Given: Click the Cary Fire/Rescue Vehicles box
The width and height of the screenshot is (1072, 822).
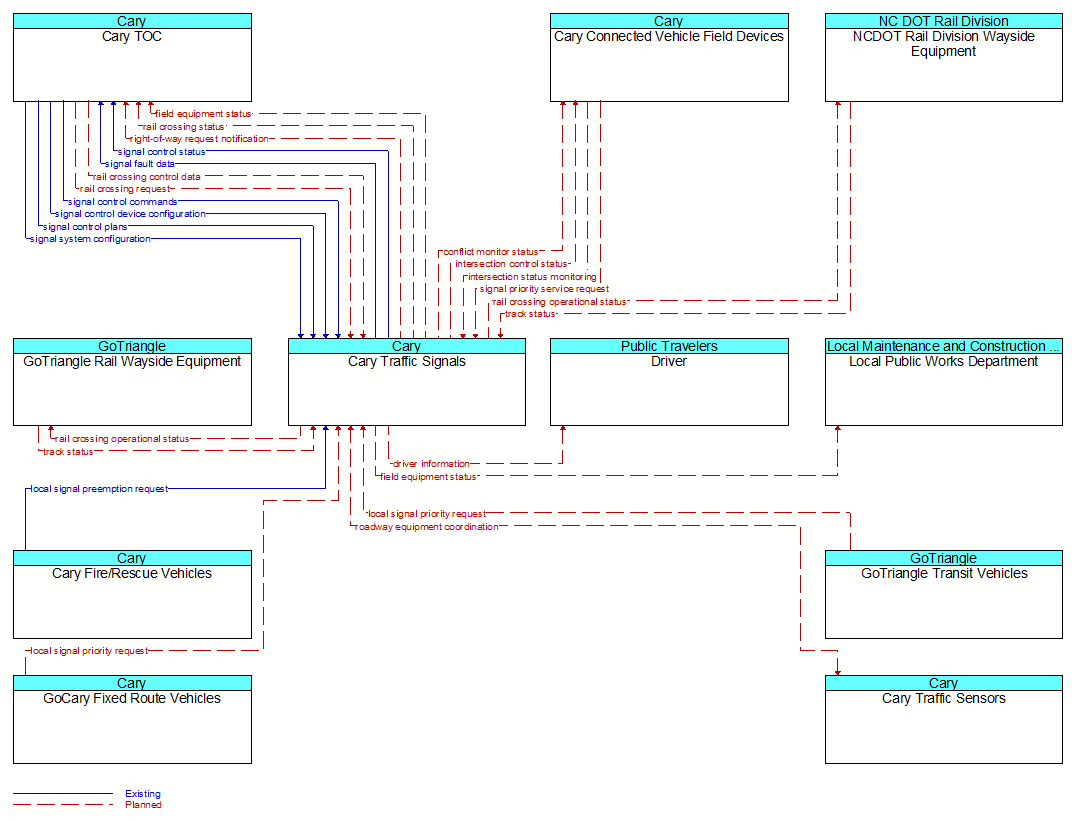Looking at the screenshot, I should 132,594.
